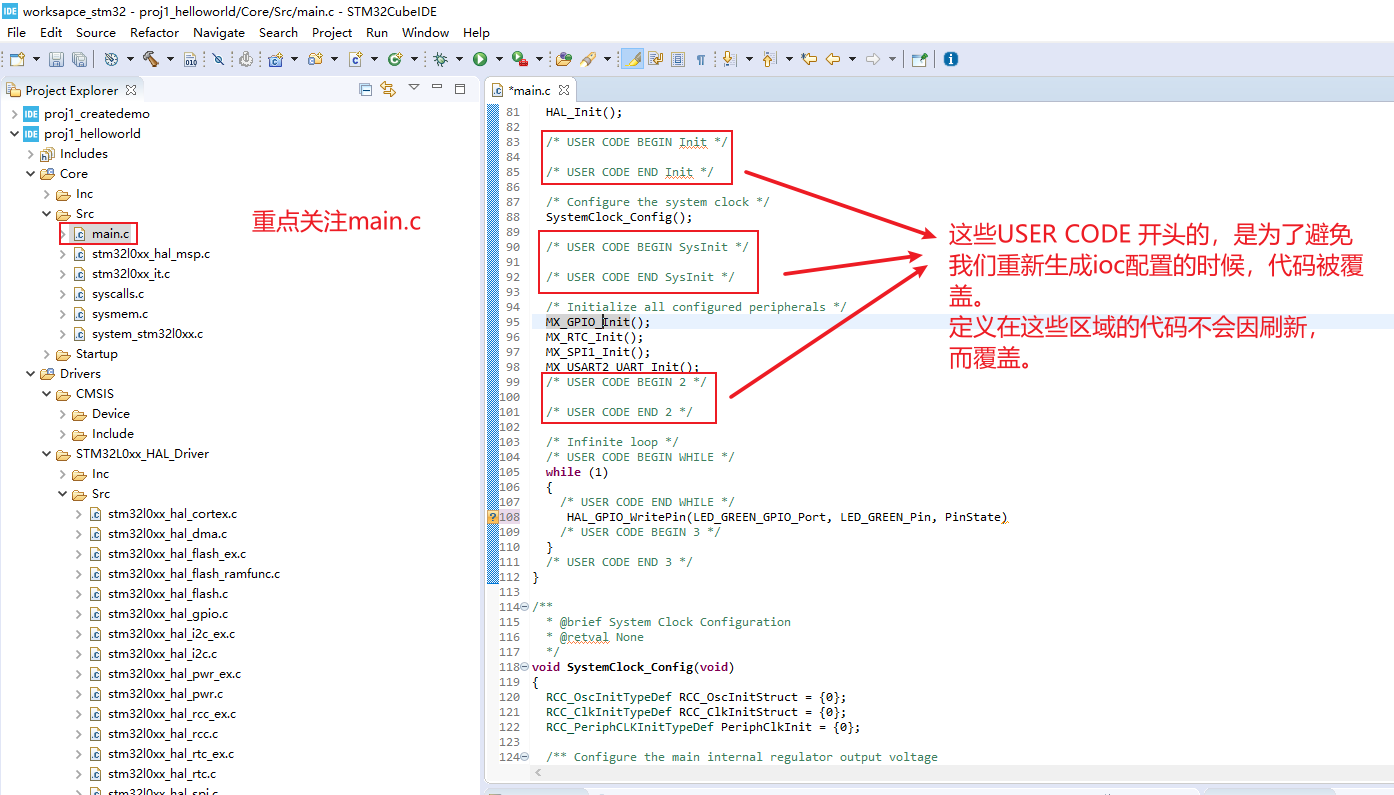Close the Project Explorer tab
Viewport: 1394px width, 795px height.
coord(130,89)
